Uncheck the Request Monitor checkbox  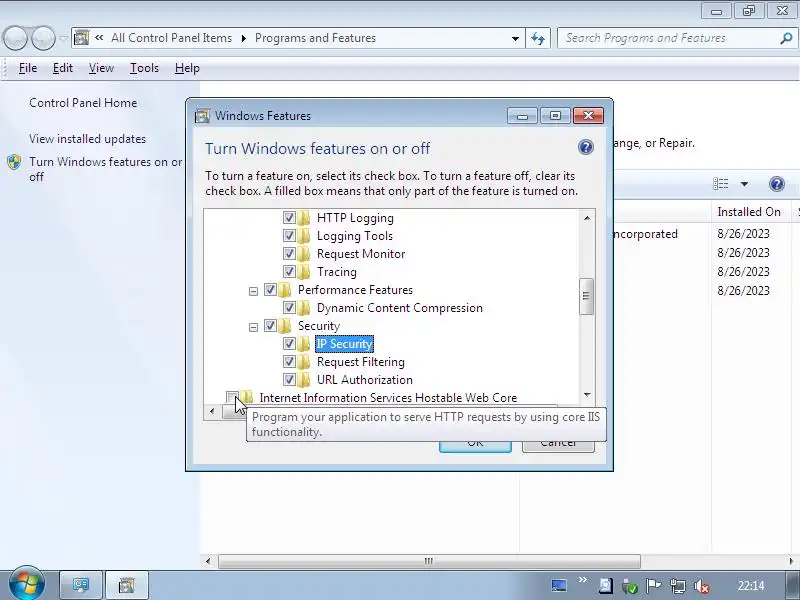[289, 254]
